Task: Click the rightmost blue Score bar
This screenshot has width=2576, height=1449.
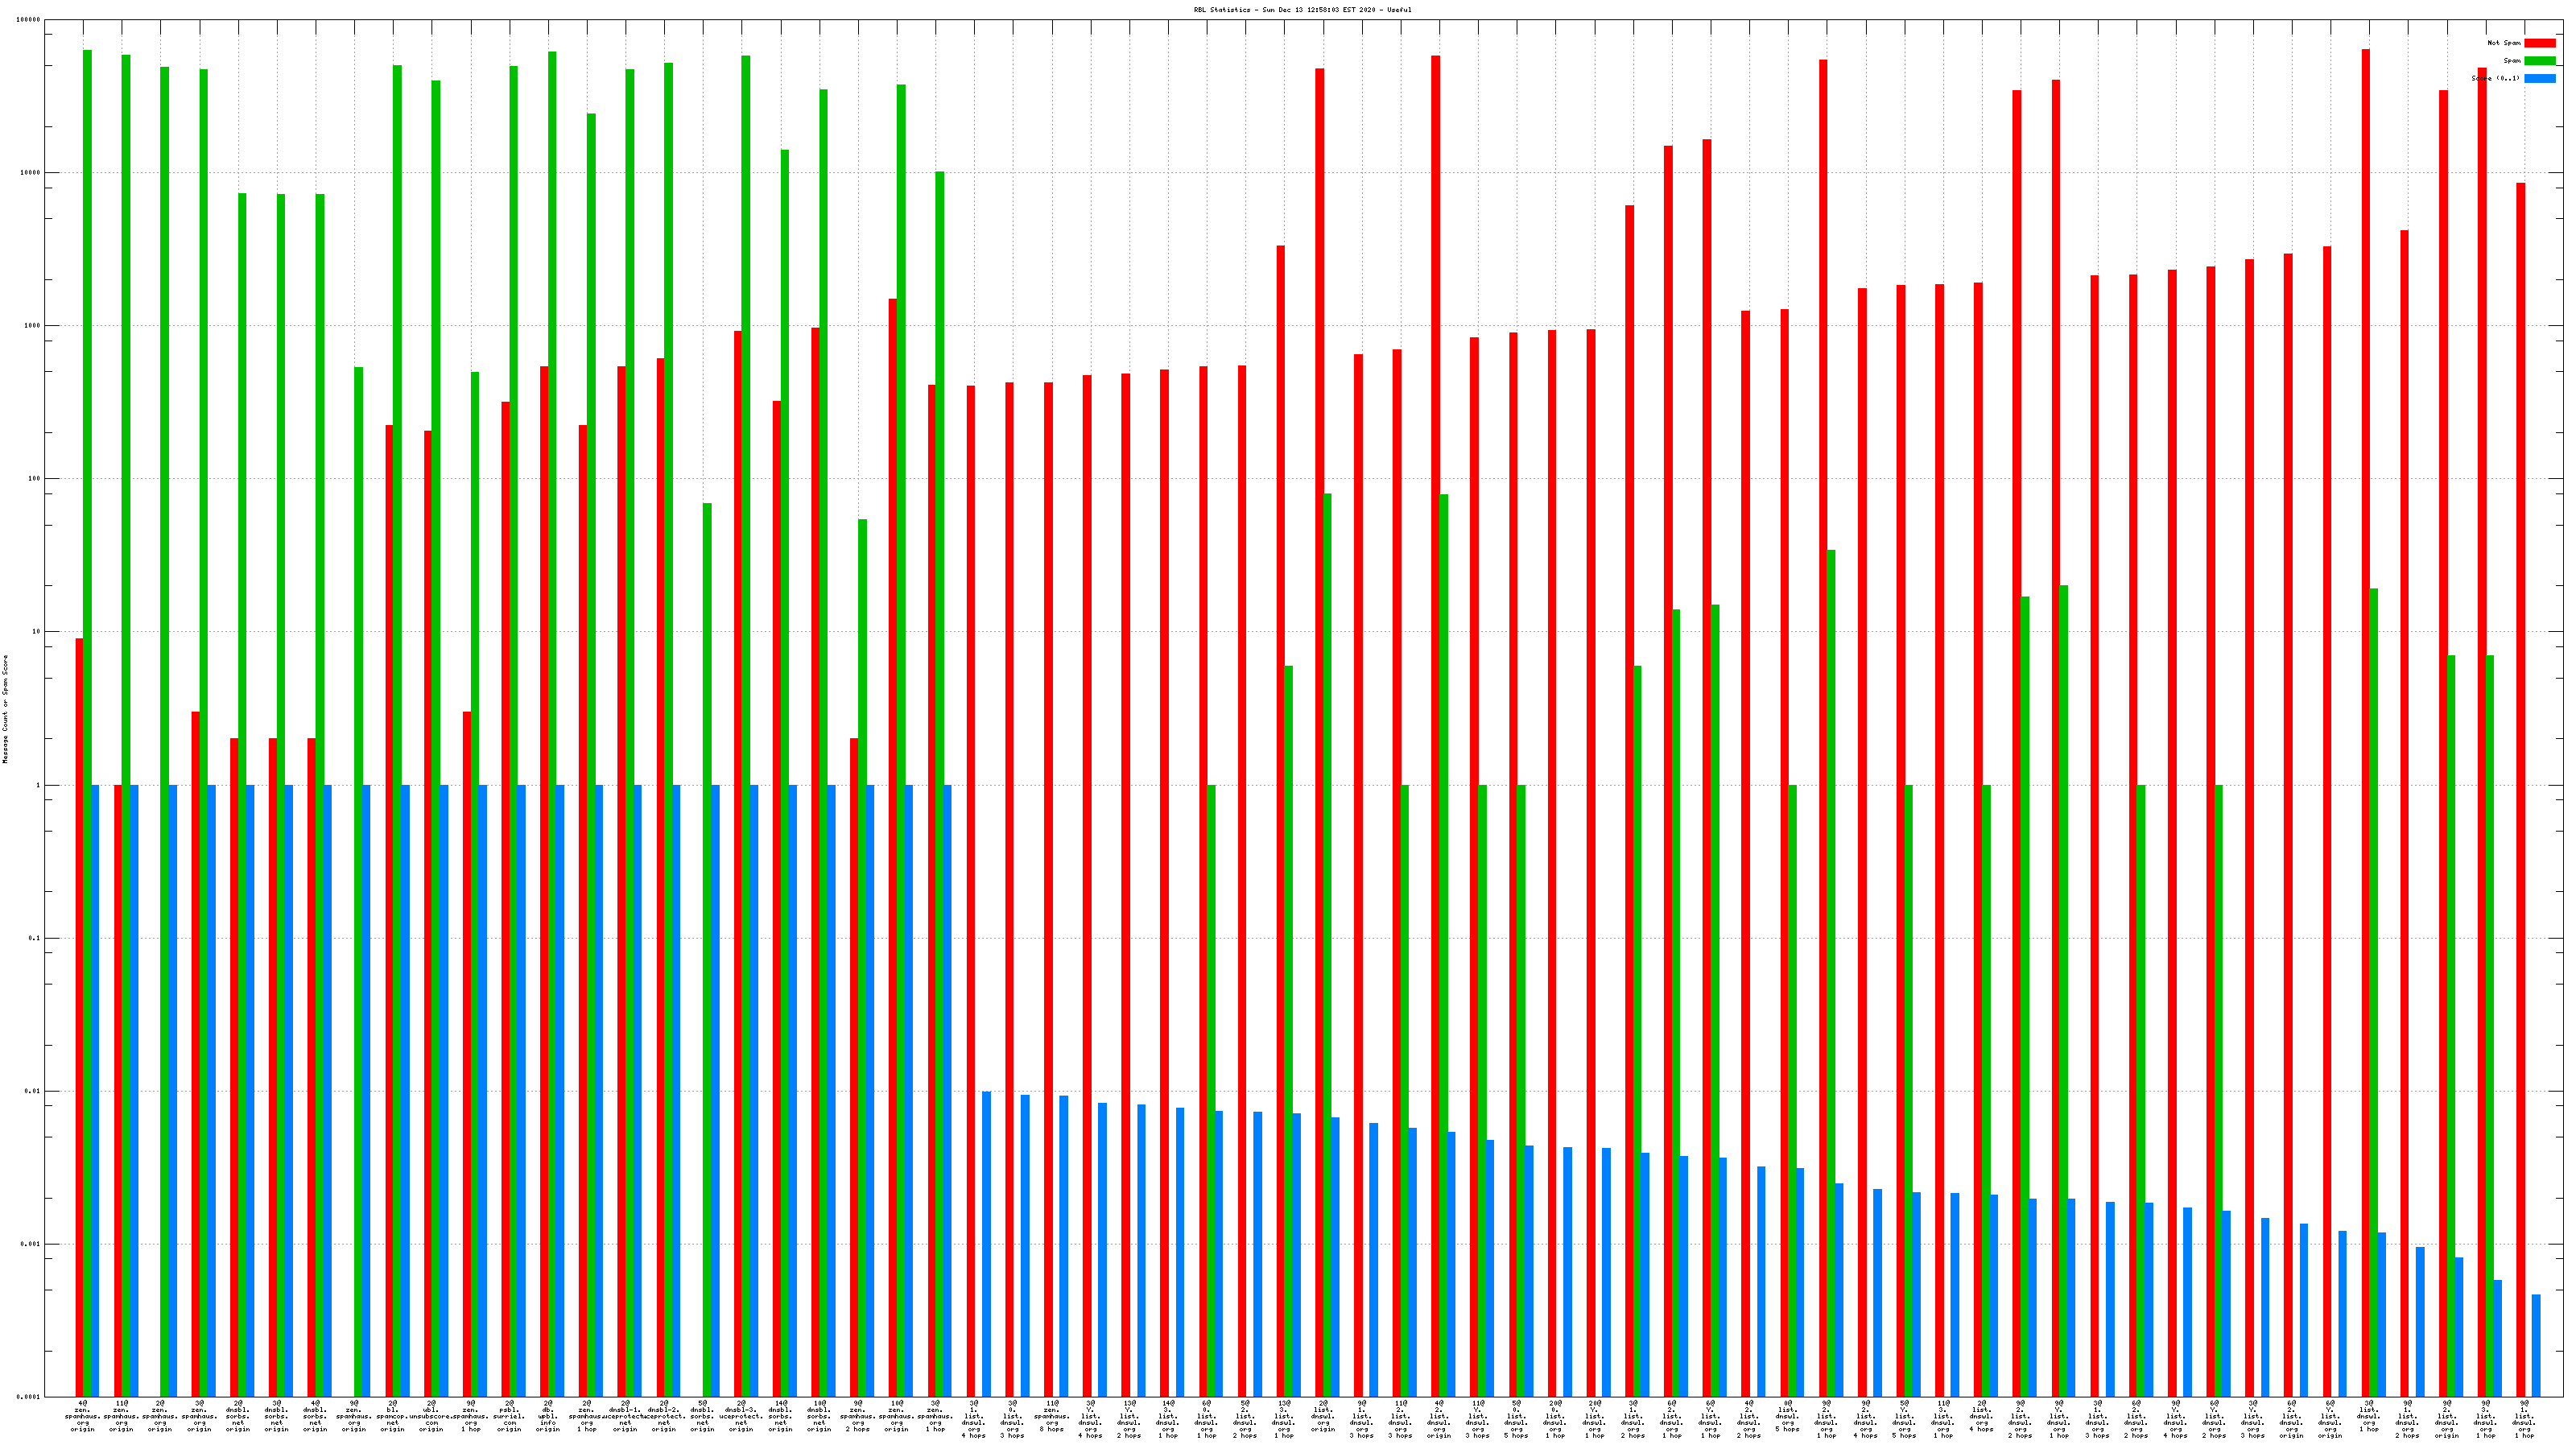Action: pos(2536,1345)
